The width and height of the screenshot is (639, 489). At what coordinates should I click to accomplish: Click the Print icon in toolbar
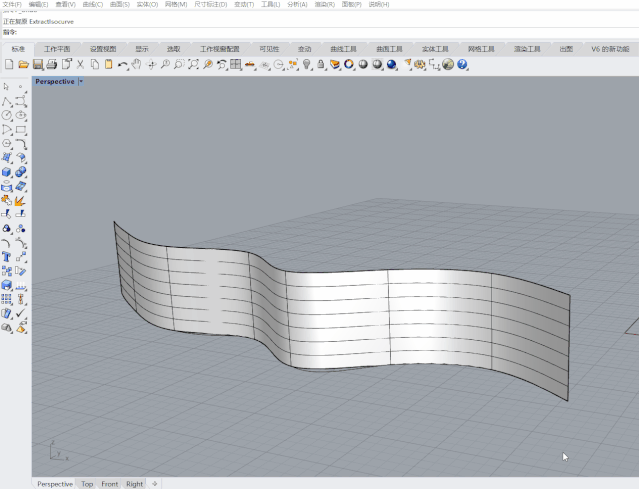click(x=51, y=64)
